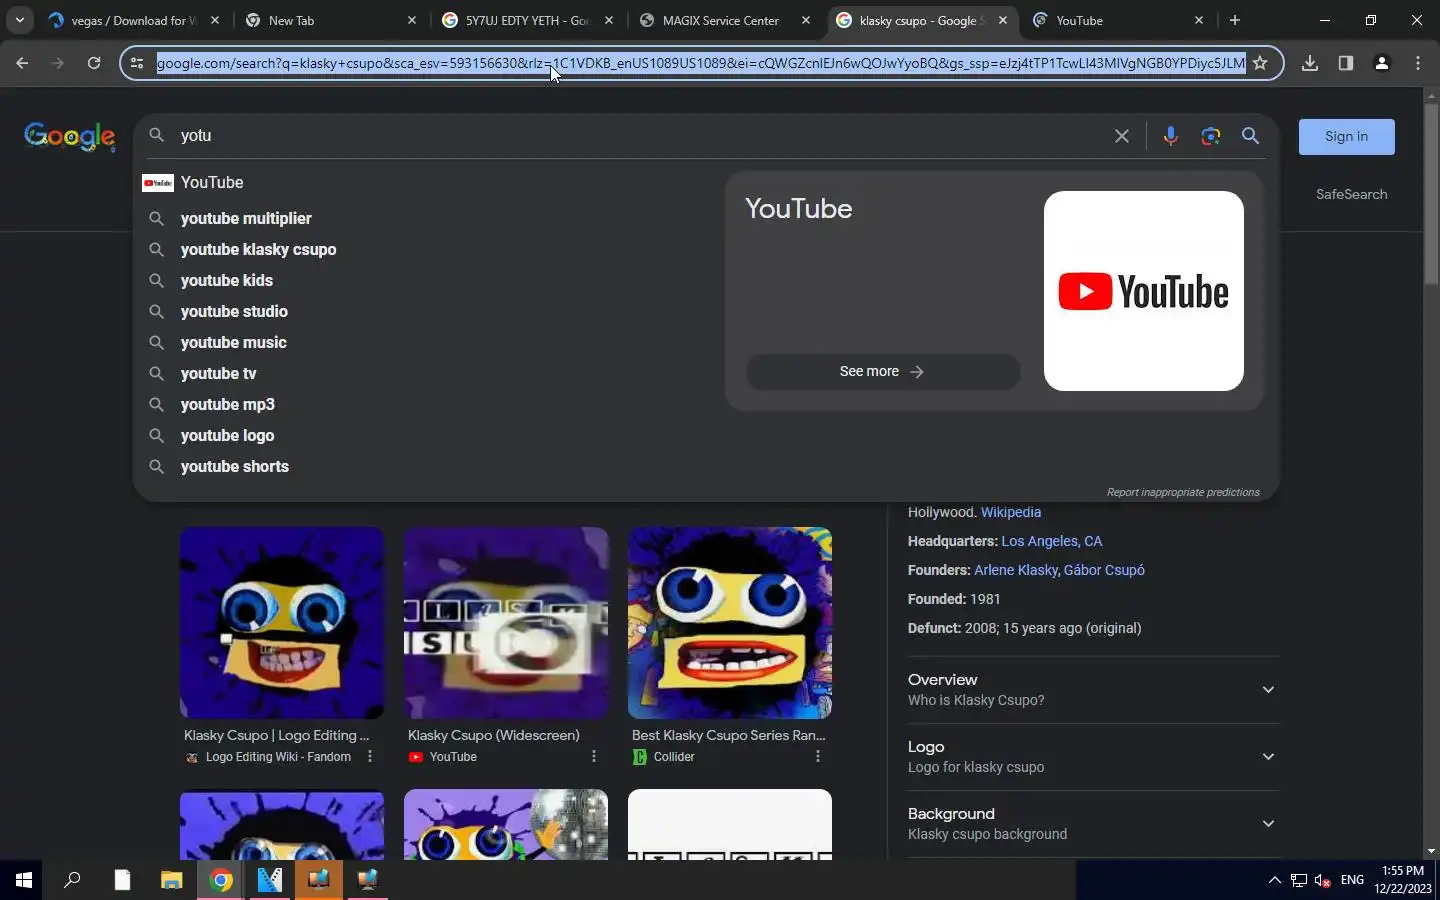Open SafeSearch settings

tap(1351, 194)
